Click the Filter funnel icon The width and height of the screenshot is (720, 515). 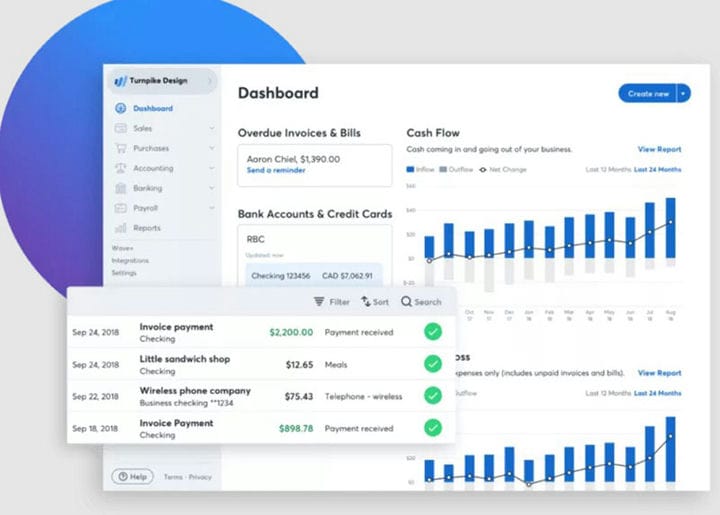319,302
